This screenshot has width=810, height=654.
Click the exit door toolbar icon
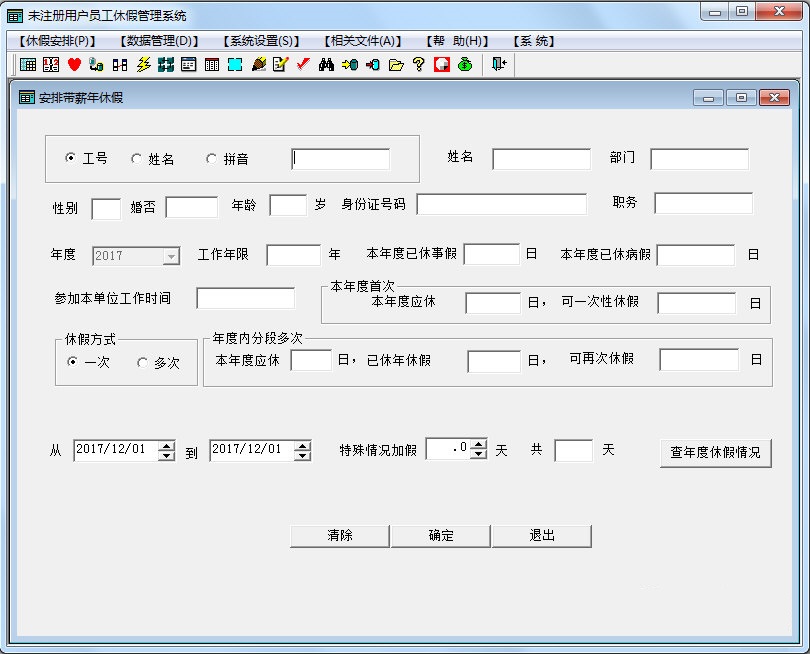click(499, 65)
